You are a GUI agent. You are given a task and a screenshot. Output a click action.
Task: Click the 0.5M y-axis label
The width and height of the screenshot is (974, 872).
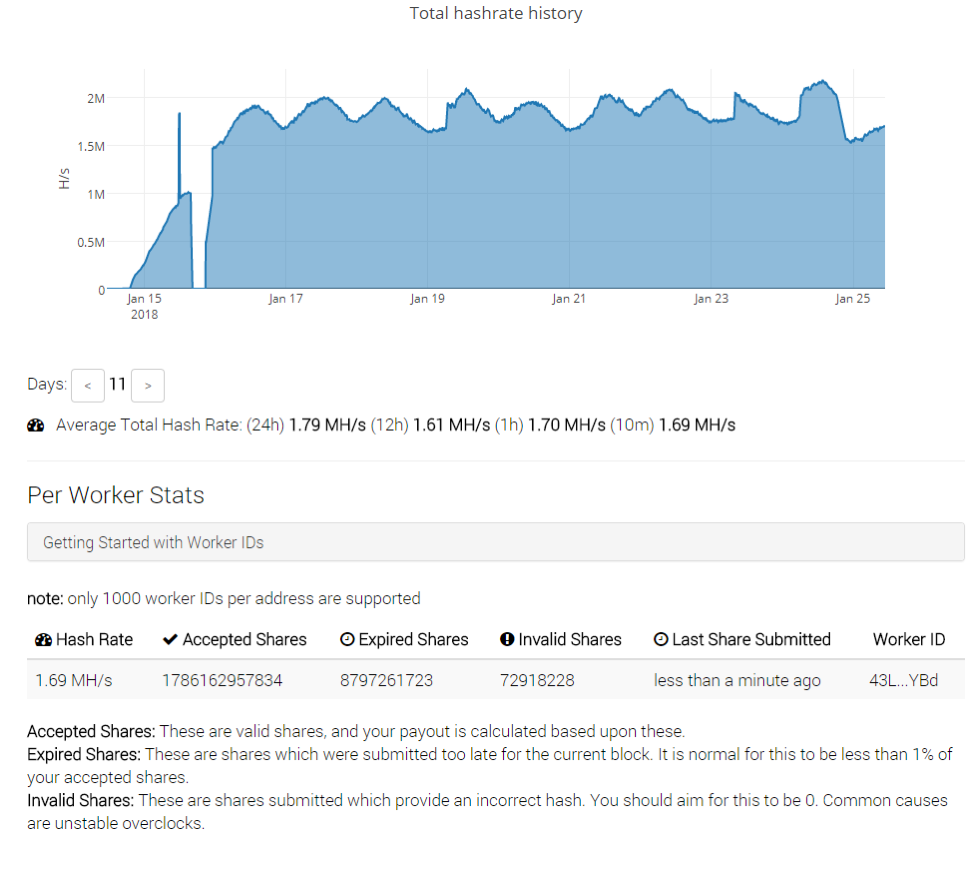[x=91, y=242]
